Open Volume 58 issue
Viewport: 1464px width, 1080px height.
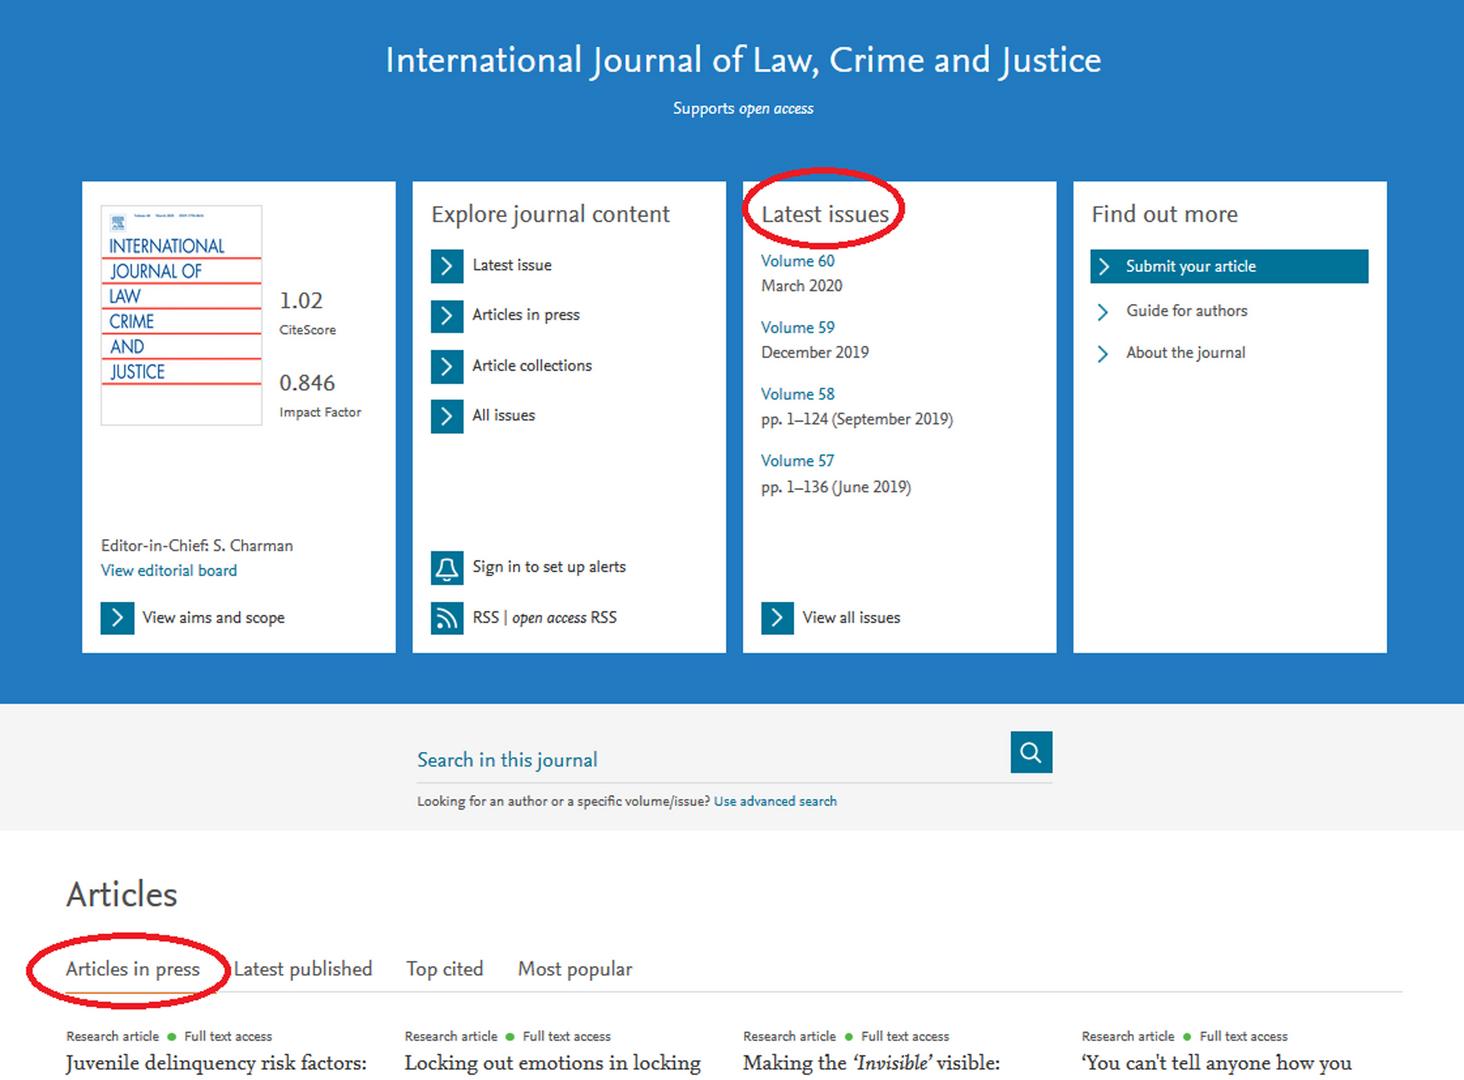(x=798, y=394)
